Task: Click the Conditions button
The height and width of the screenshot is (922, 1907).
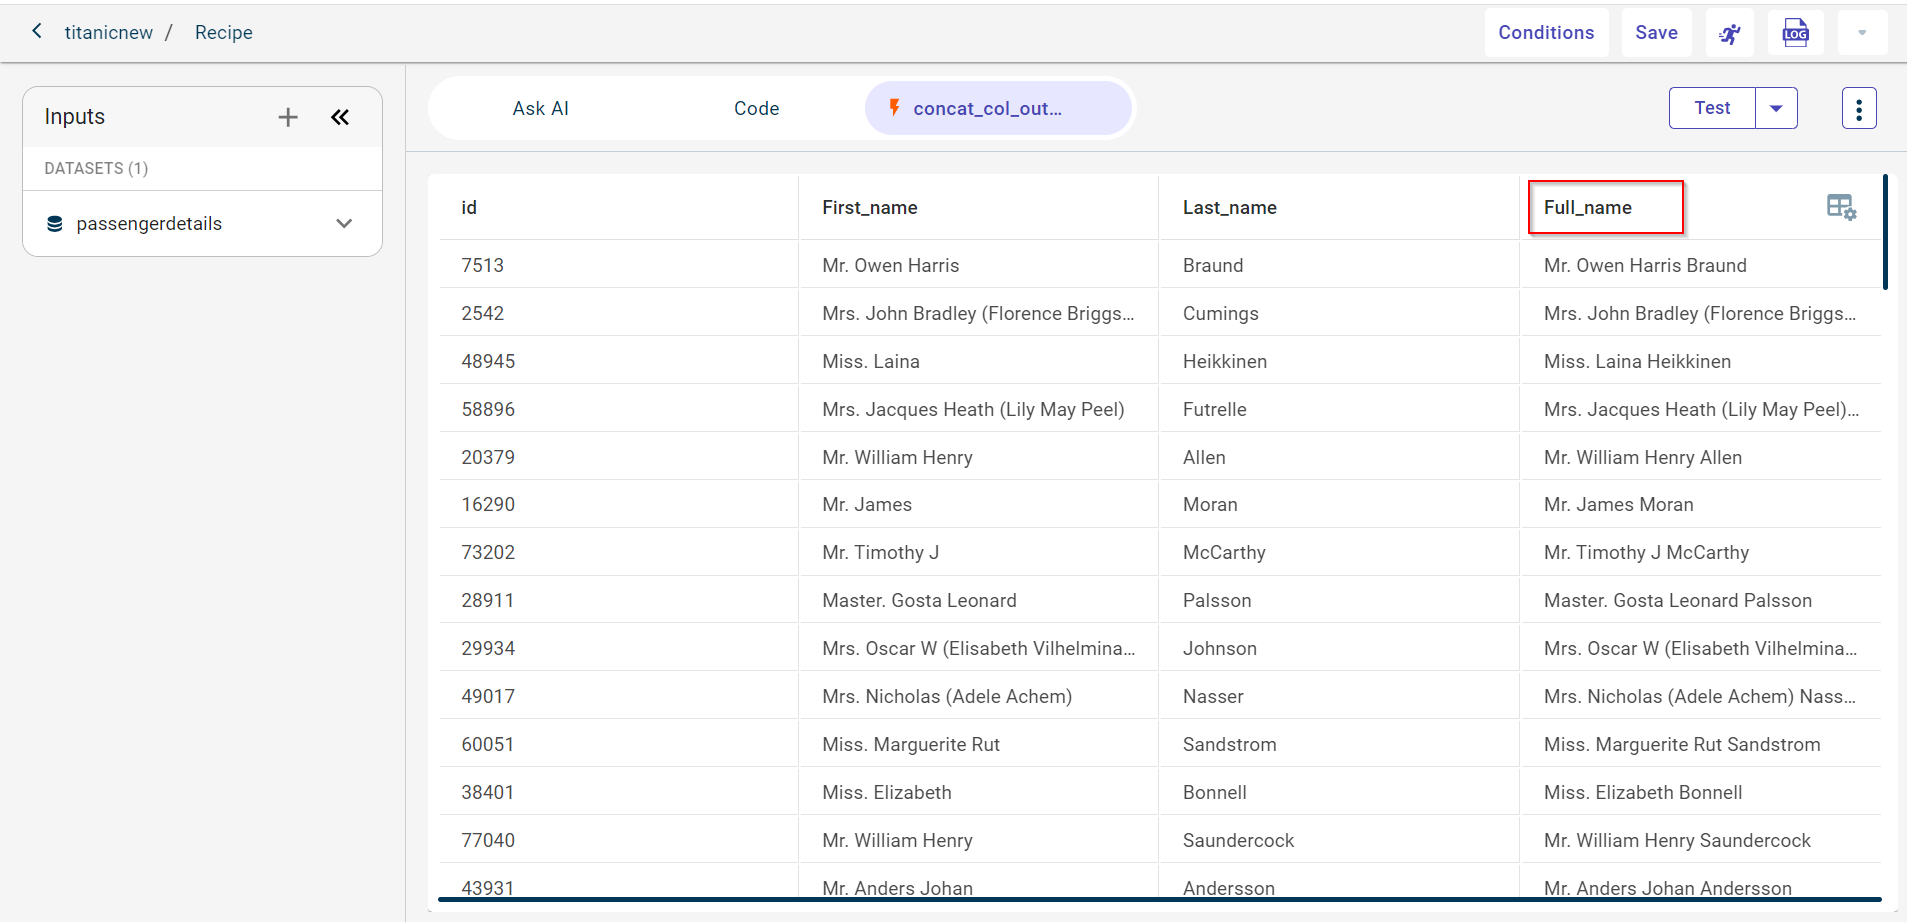Action: [x=1545, y=33]
